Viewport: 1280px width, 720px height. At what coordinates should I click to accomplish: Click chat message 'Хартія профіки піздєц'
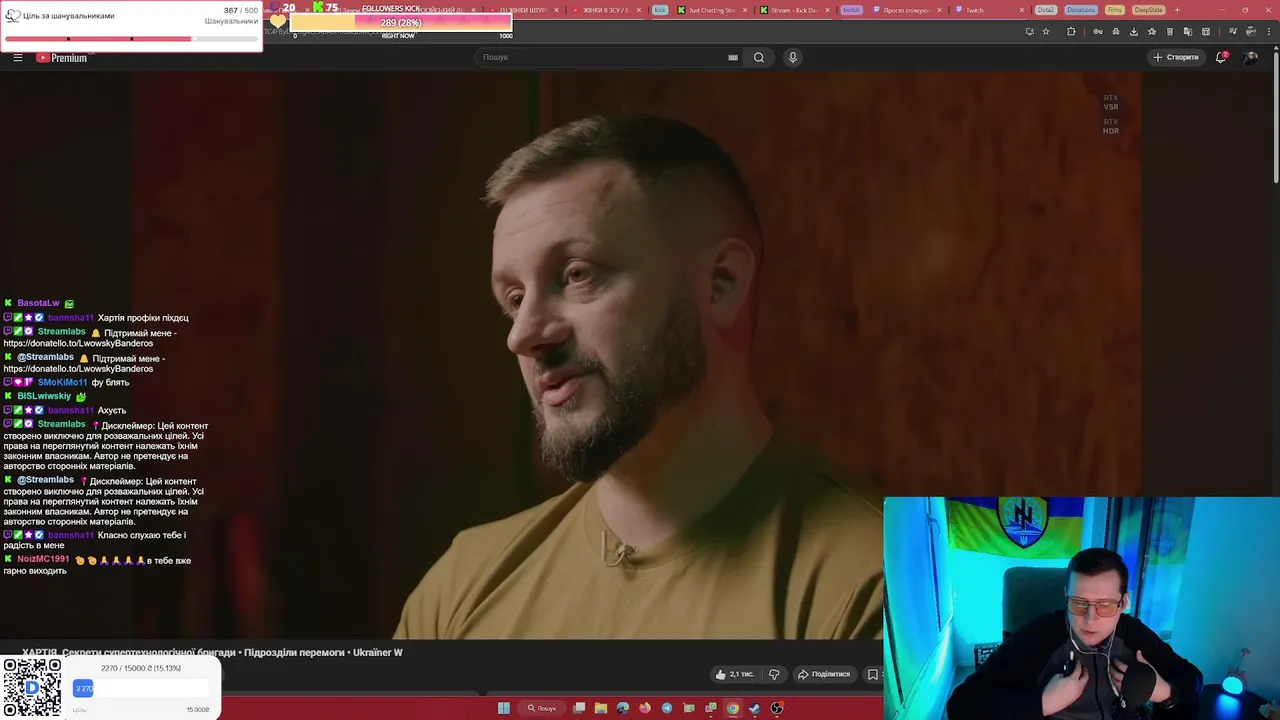(143, 318)
